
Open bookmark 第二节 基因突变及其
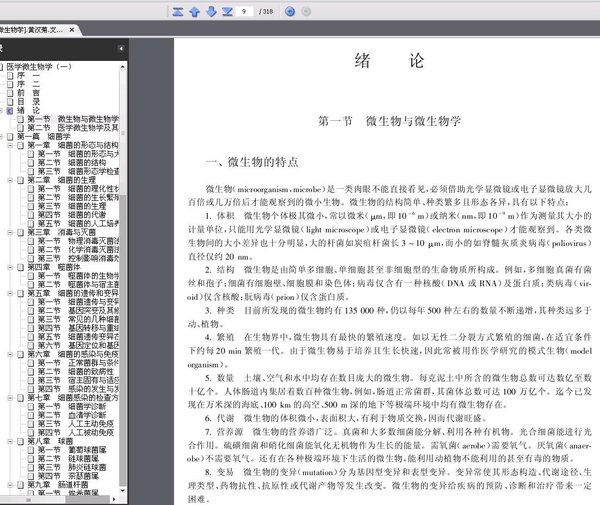[78, 311]
